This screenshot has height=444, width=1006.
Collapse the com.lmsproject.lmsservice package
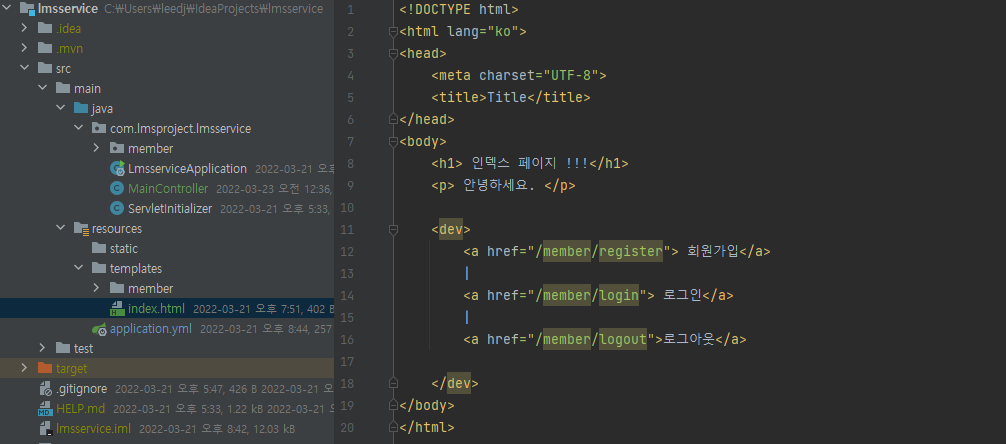78,128
